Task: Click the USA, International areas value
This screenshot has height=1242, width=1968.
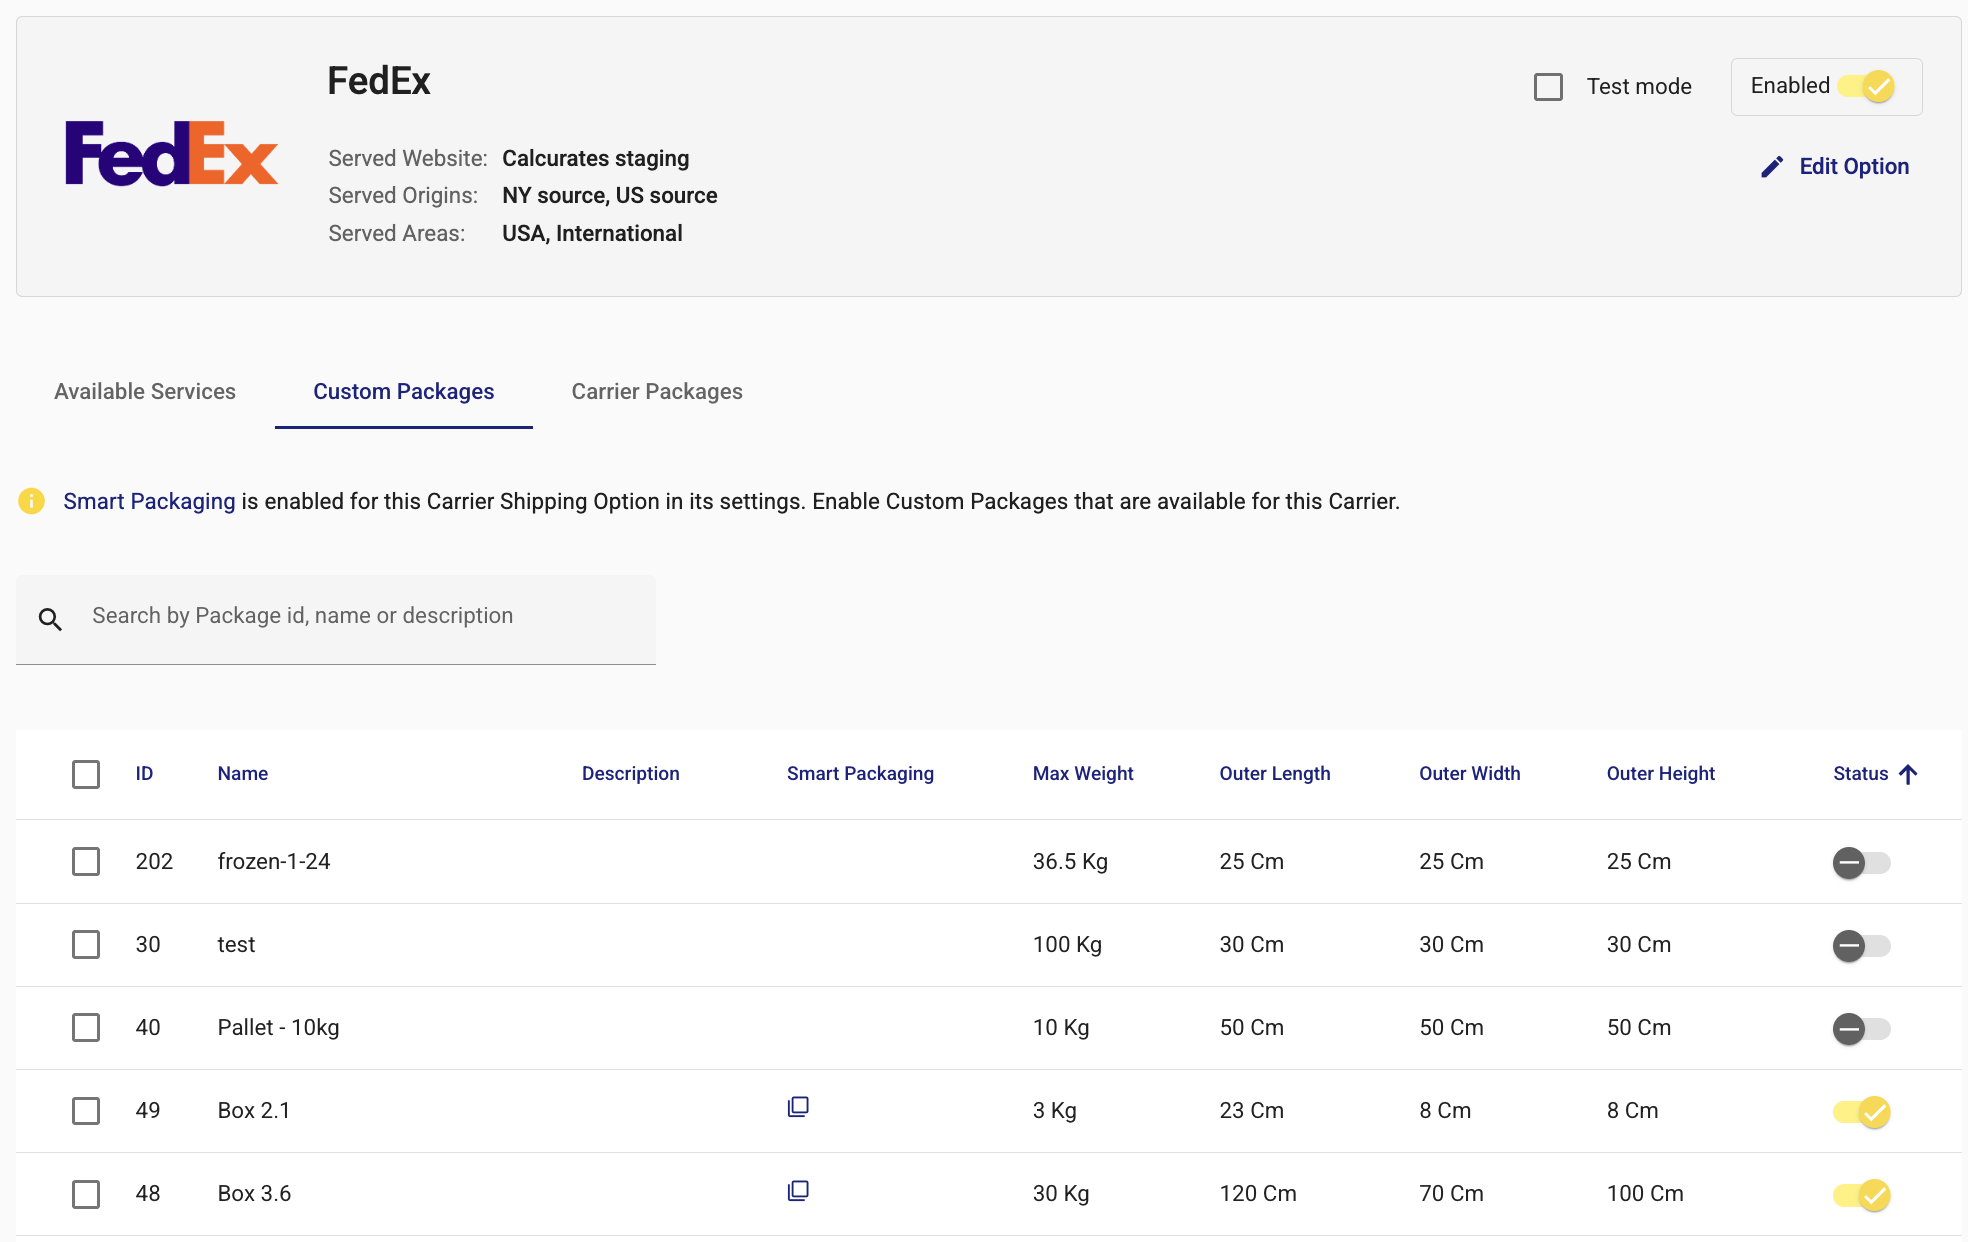Action: [592, 233]
